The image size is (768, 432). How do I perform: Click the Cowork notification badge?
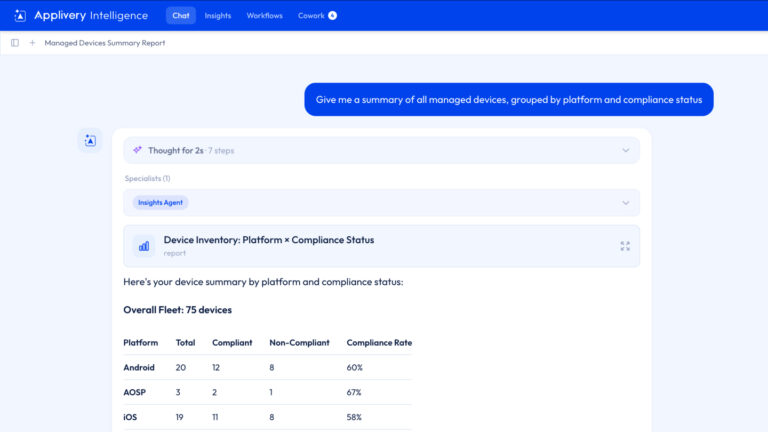pyautogui.click(x=333, y=16)
